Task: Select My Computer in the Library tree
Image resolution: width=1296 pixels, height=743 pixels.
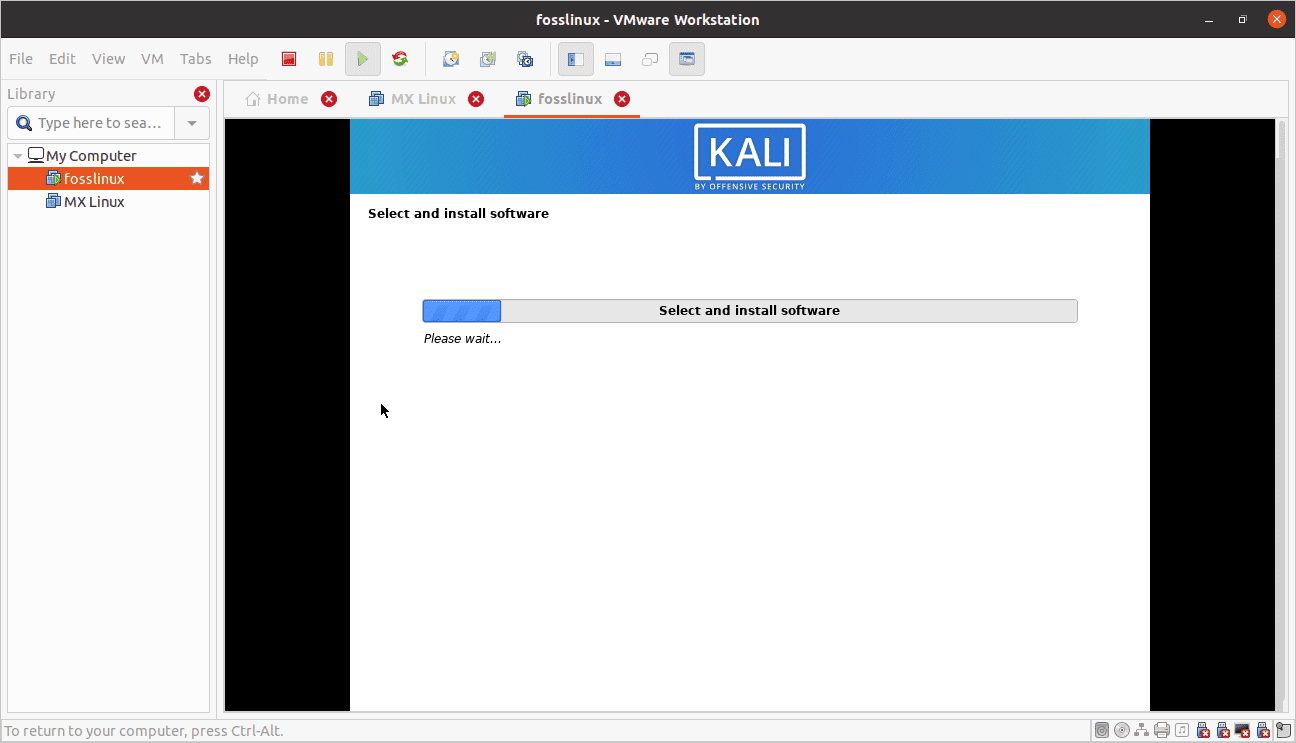Action: (x=108, y=155)
